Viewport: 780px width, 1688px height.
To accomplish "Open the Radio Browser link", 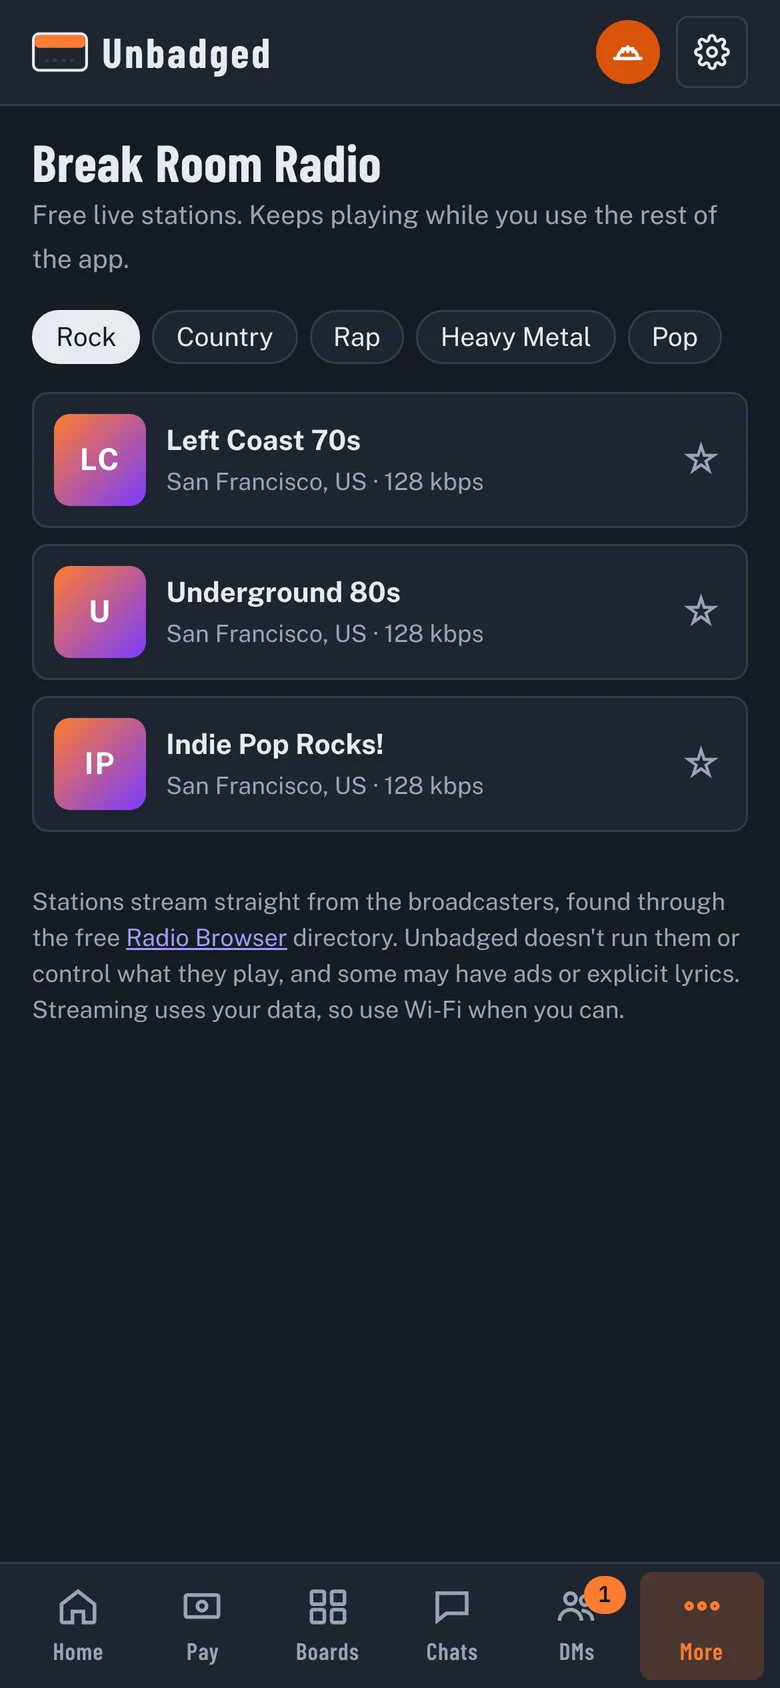I will (207, 938).
